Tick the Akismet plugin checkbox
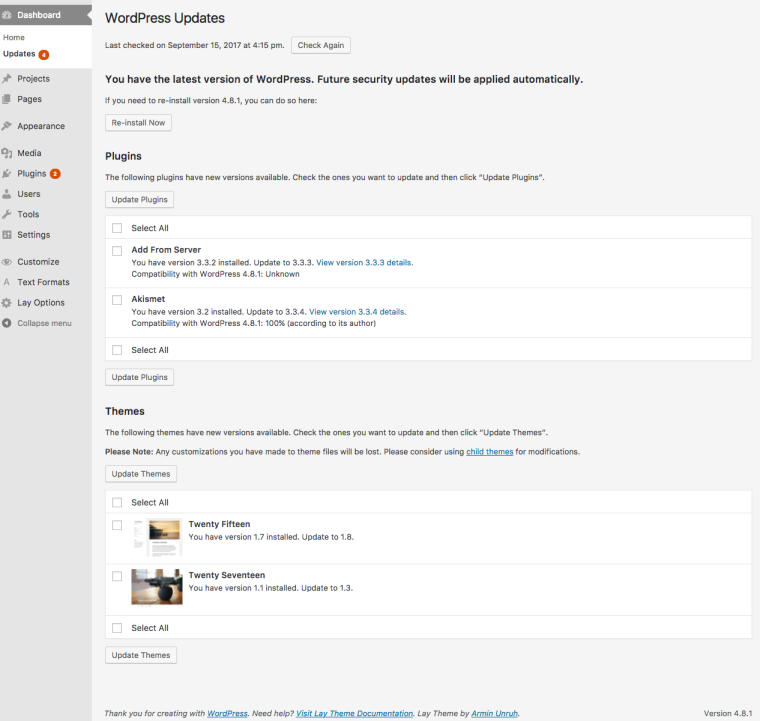Viewport: 760px width, 721px height. coord(117,300)
